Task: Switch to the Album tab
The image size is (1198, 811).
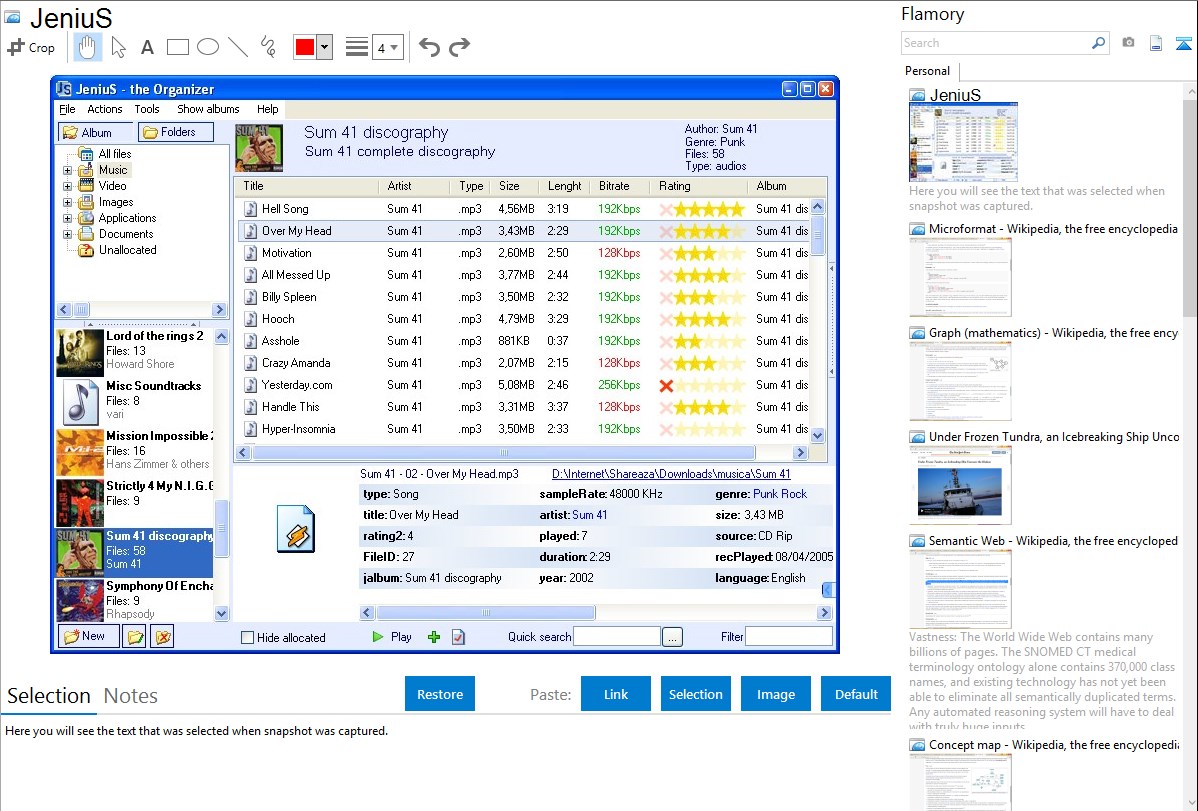Action: click(x=96, y=132)
